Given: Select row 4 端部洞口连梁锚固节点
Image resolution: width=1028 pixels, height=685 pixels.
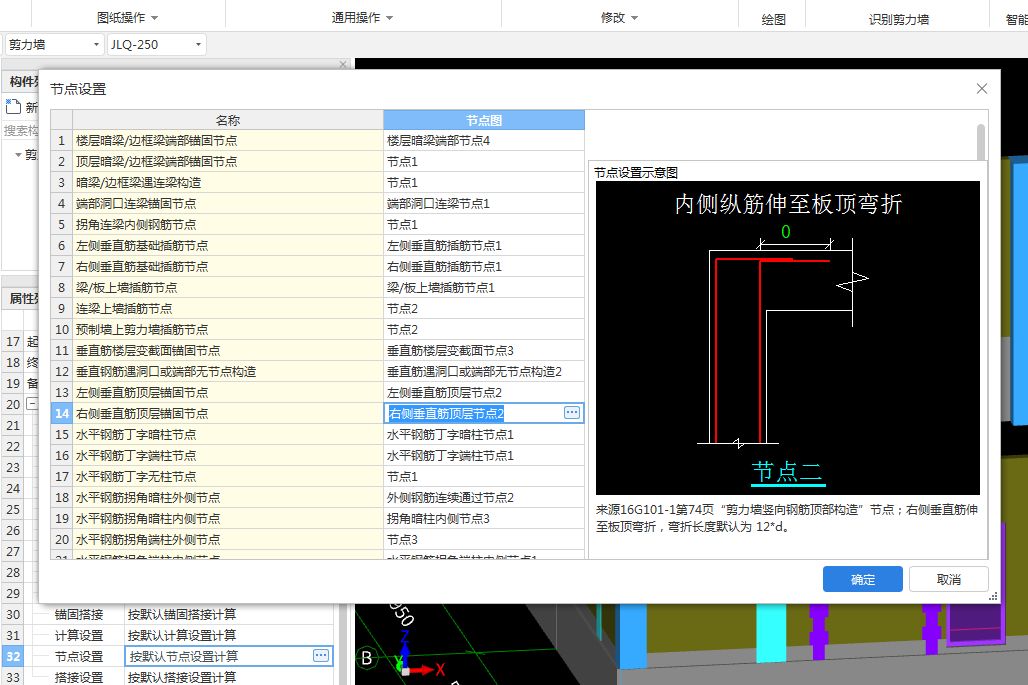Looking at the screenshot, I should pyautogui.click(x=227, y=203).
